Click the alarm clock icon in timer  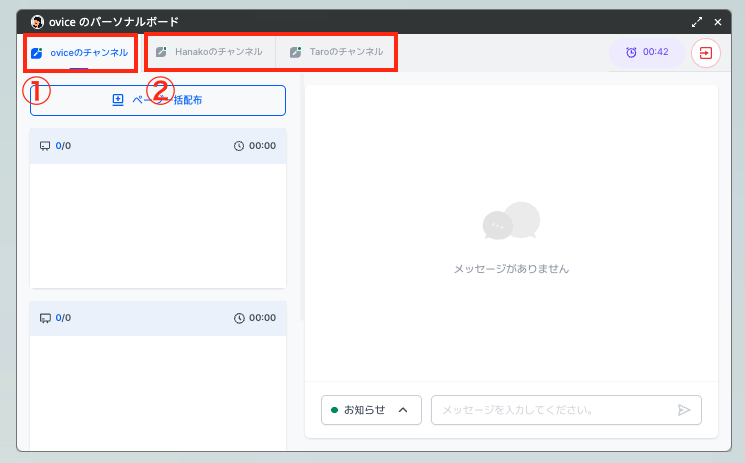coord(631,52)
